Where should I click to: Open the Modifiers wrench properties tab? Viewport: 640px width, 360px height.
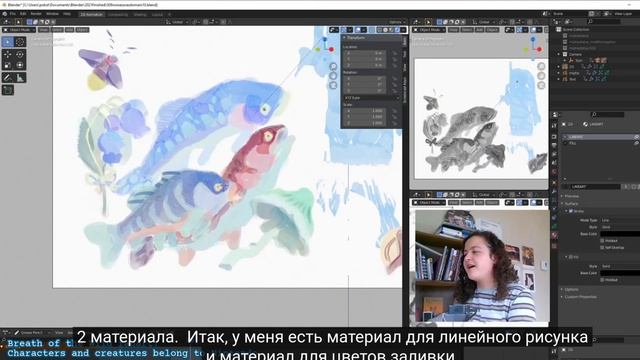554,191
